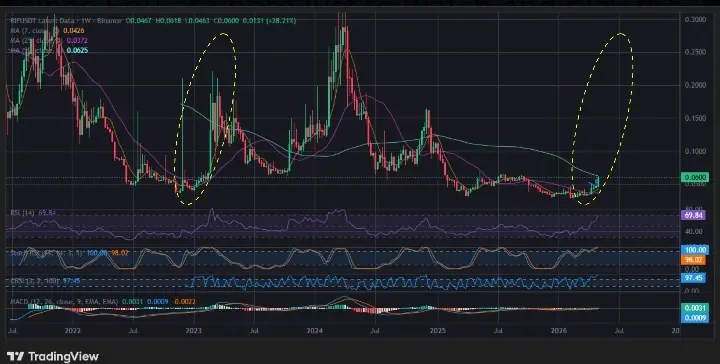Image resolution: width=720 pixels, height=364 pixels.
Task: Click the 0.0600 current price label
Action: [695, 177]
